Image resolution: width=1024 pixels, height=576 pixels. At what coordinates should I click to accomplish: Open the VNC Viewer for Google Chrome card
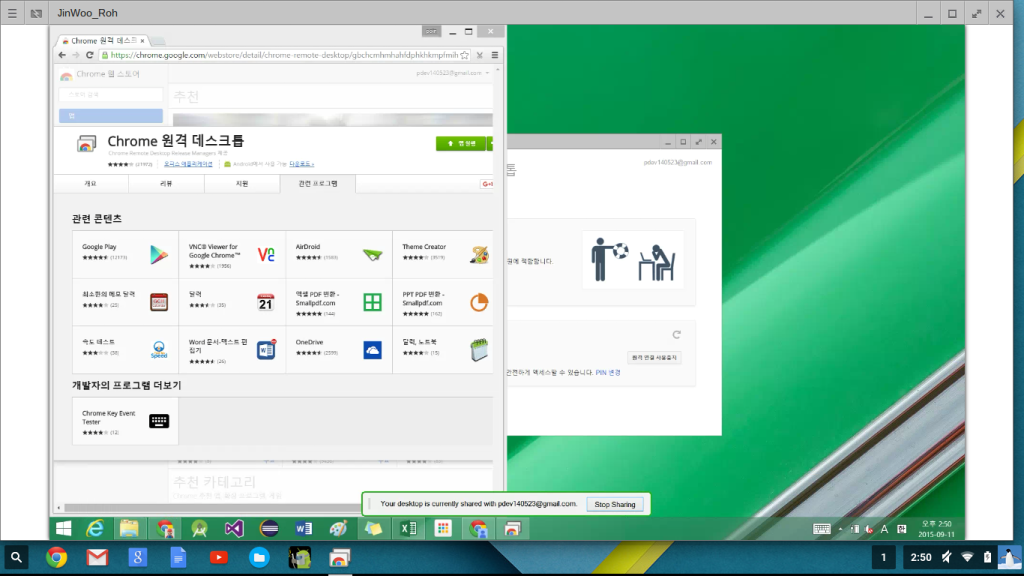232,254
